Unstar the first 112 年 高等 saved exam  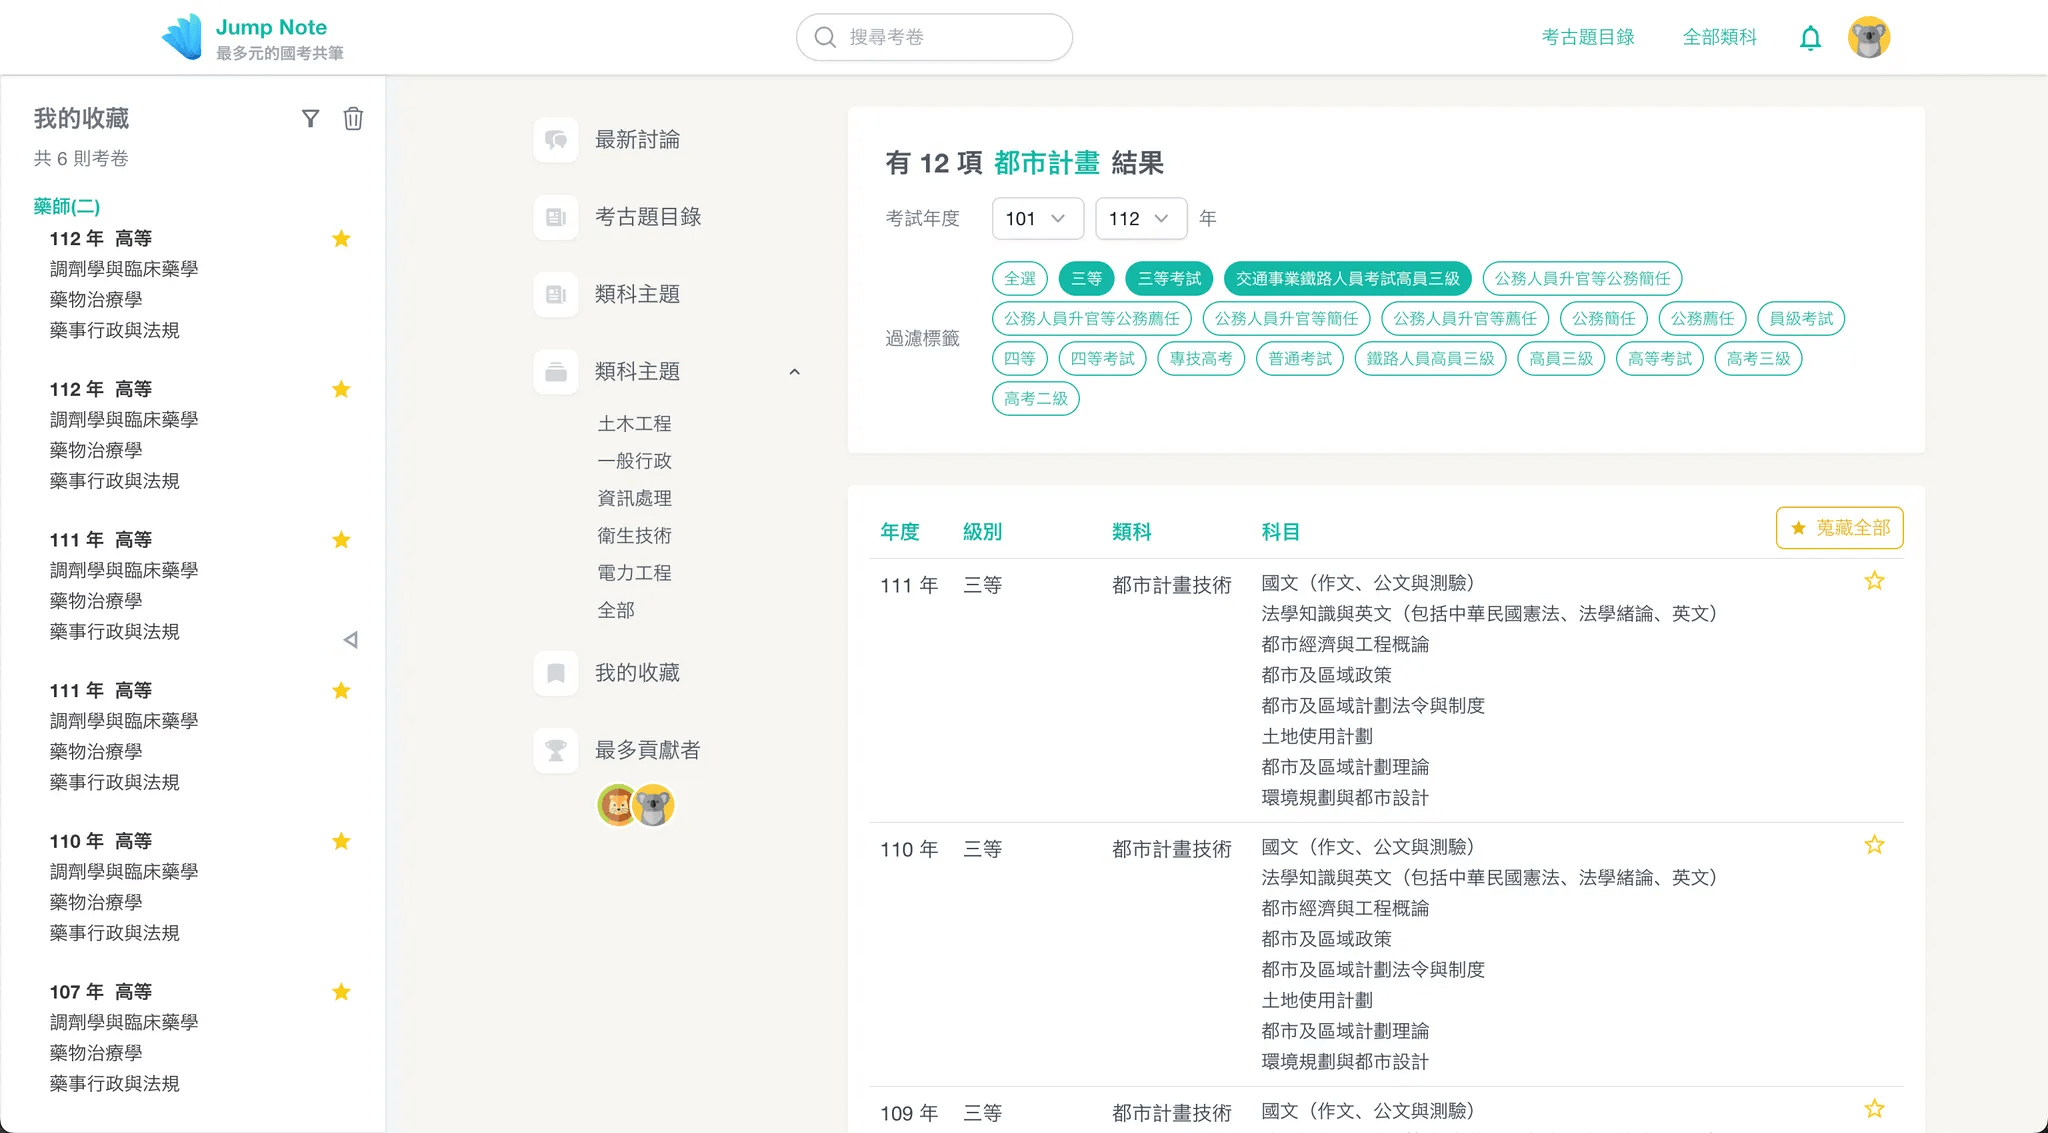point(341,239)
